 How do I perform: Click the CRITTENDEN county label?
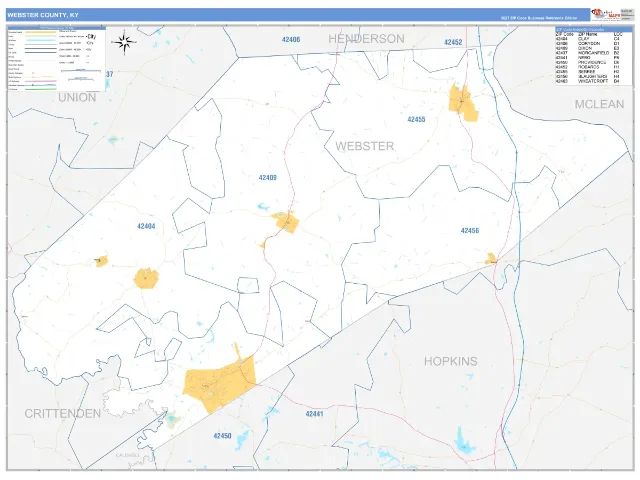pyautogui.click(x=62, y=413)
